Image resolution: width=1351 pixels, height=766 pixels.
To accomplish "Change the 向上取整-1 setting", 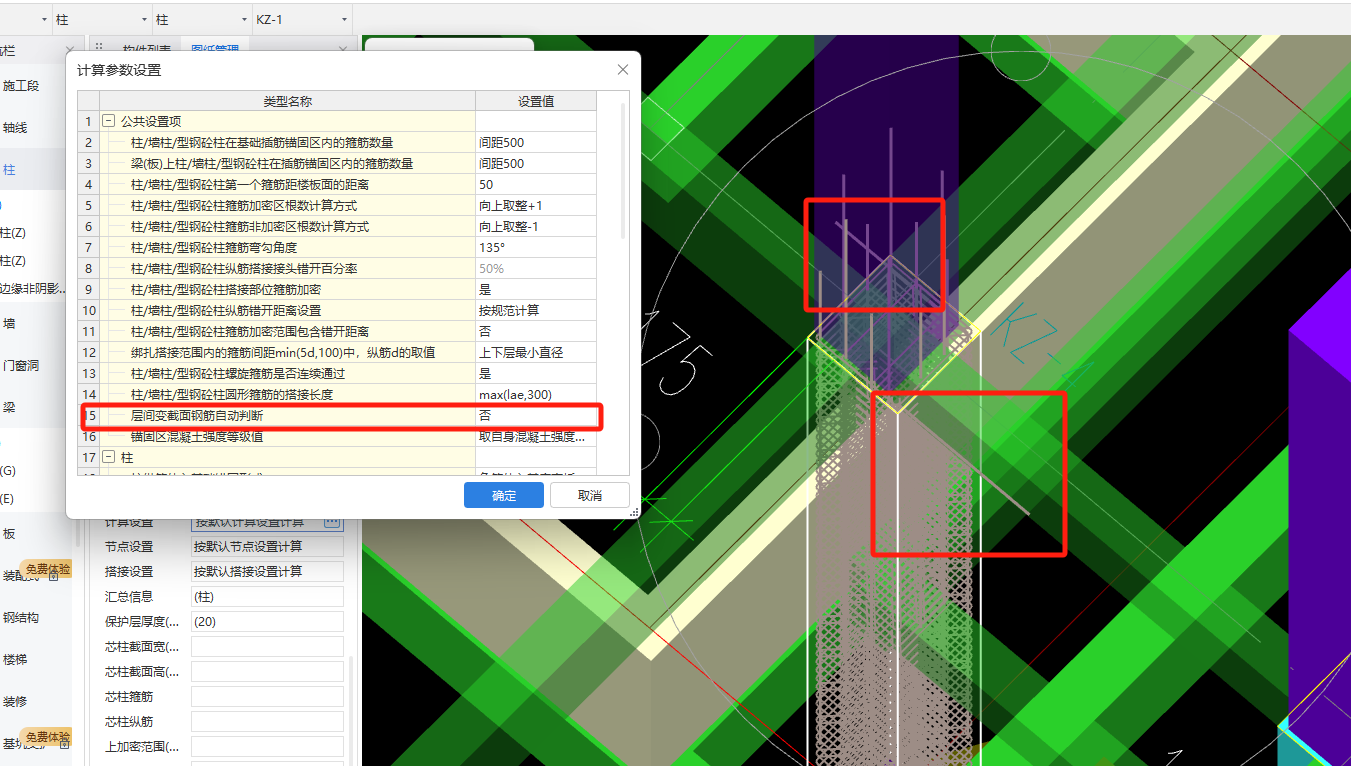I will [x=536, y=227].
